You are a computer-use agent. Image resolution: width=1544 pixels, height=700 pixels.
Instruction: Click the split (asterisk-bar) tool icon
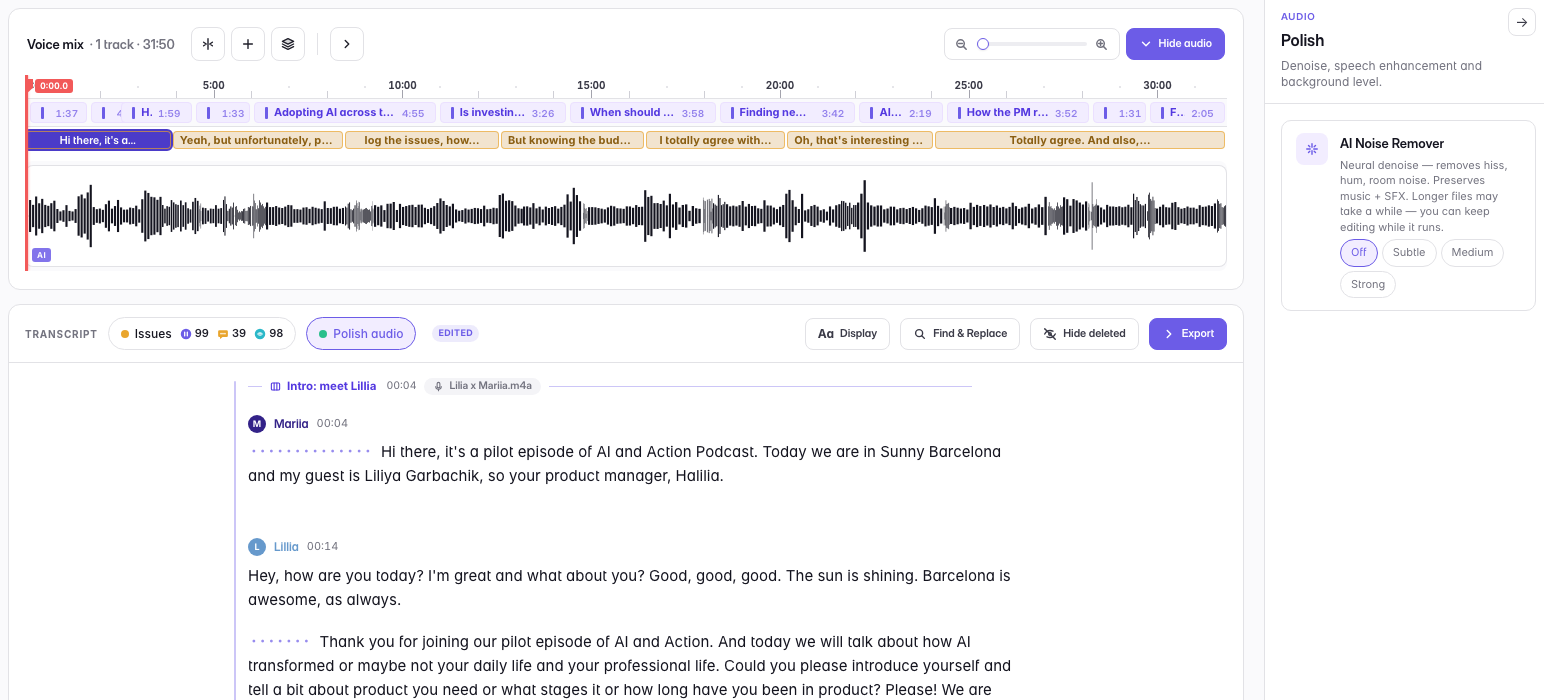pyautogui.click(x=208, y=44)
